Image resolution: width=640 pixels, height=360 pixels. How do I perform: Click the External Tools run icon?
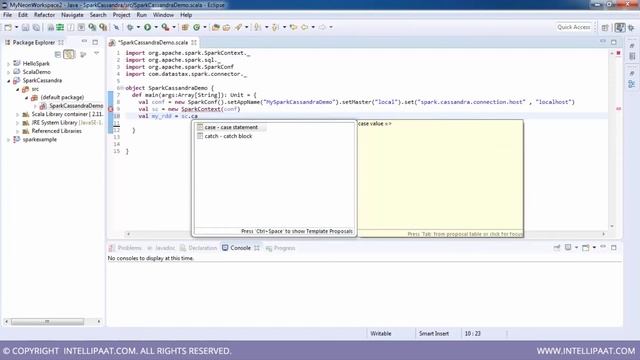(x=165, y=27)
